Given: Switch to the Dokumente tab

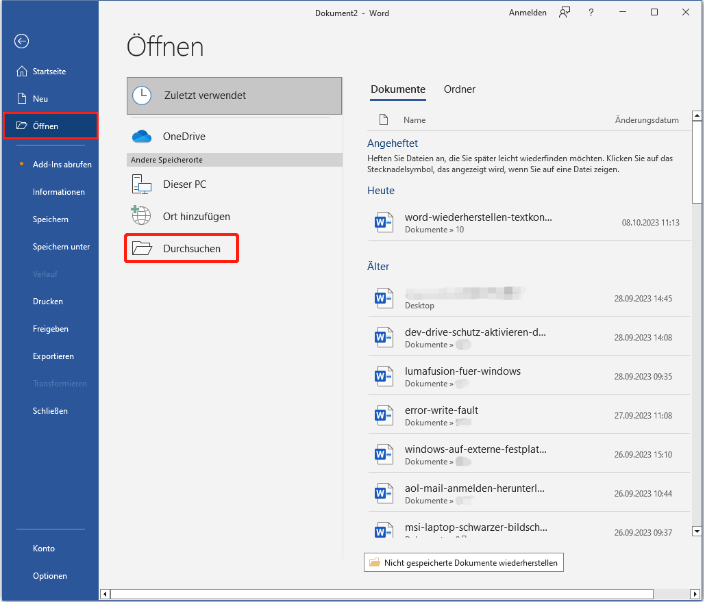Looking at the screenshot, I should point(398,90).
